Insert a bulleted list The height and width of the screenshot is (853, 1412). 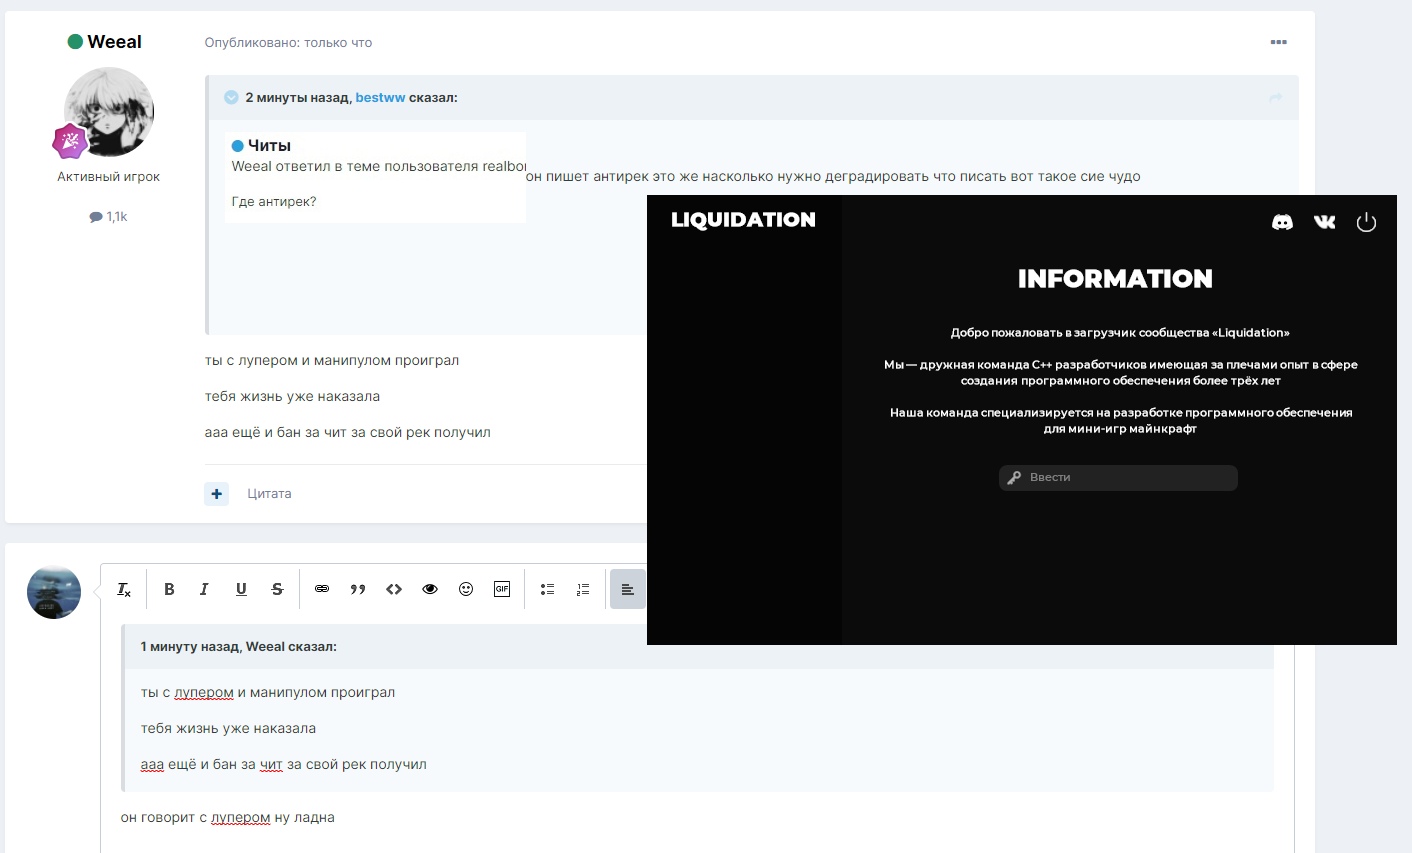pyautogui.click(x=547, y=589)
